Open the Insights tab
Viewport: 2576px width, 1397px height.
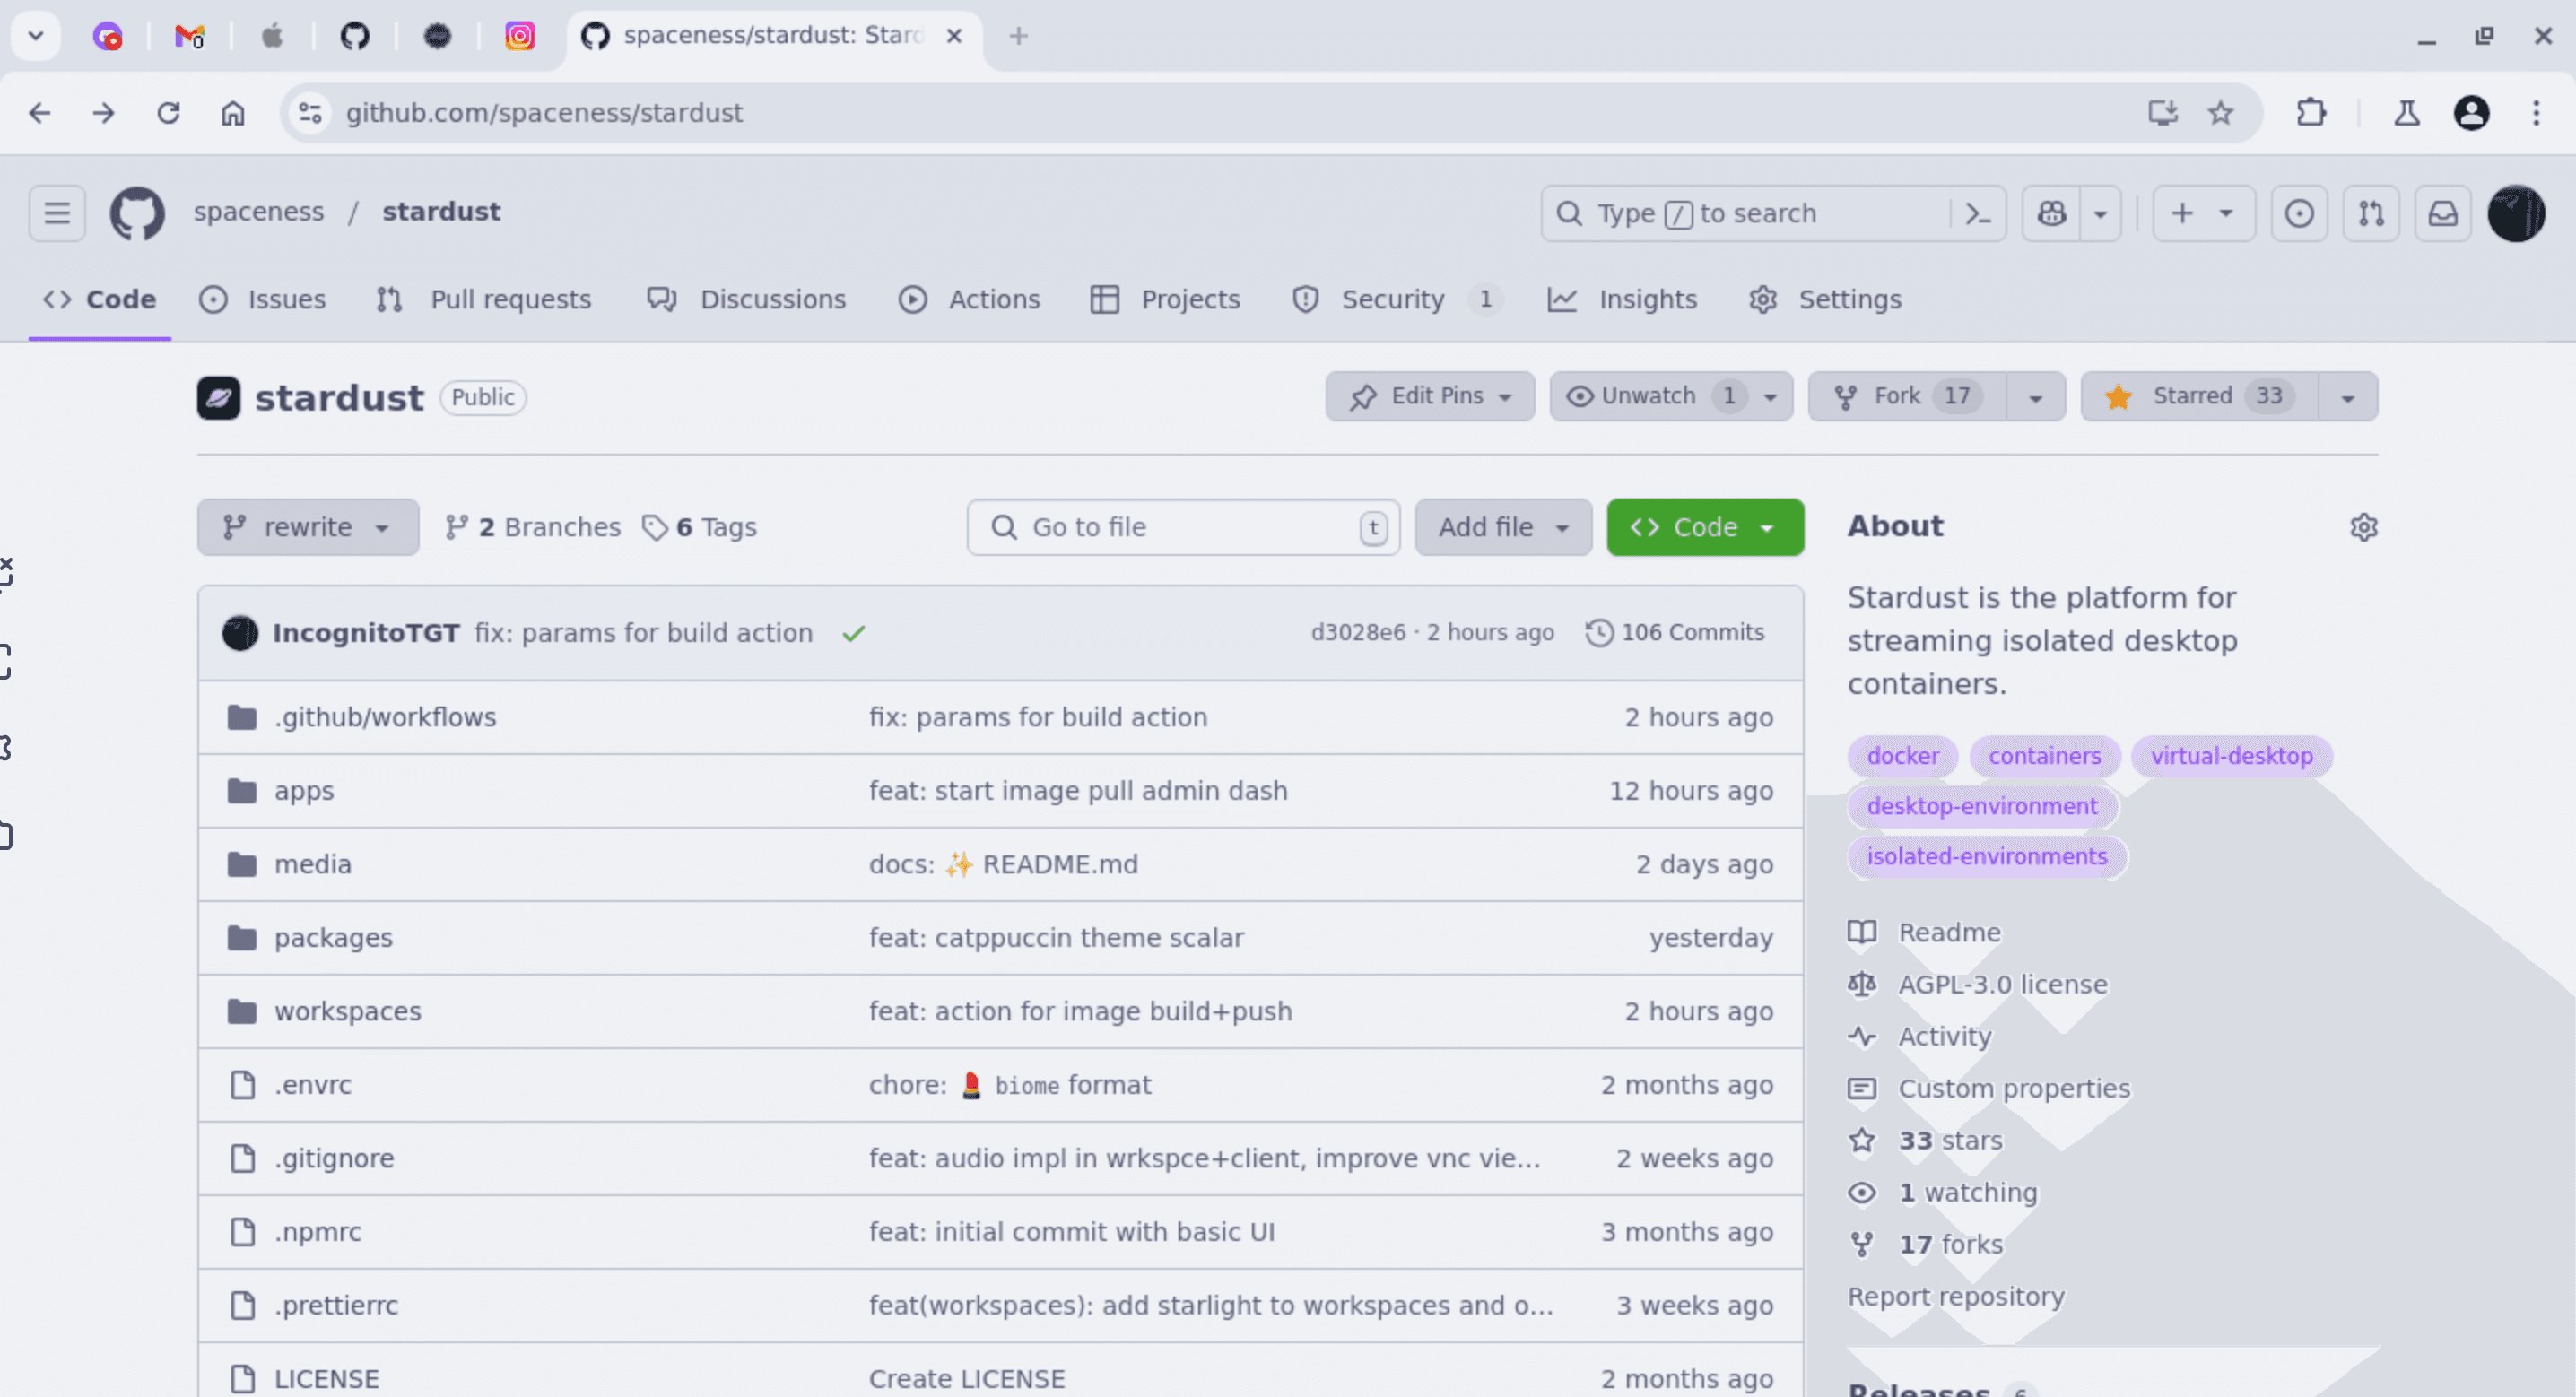[x=1622, y=299]
